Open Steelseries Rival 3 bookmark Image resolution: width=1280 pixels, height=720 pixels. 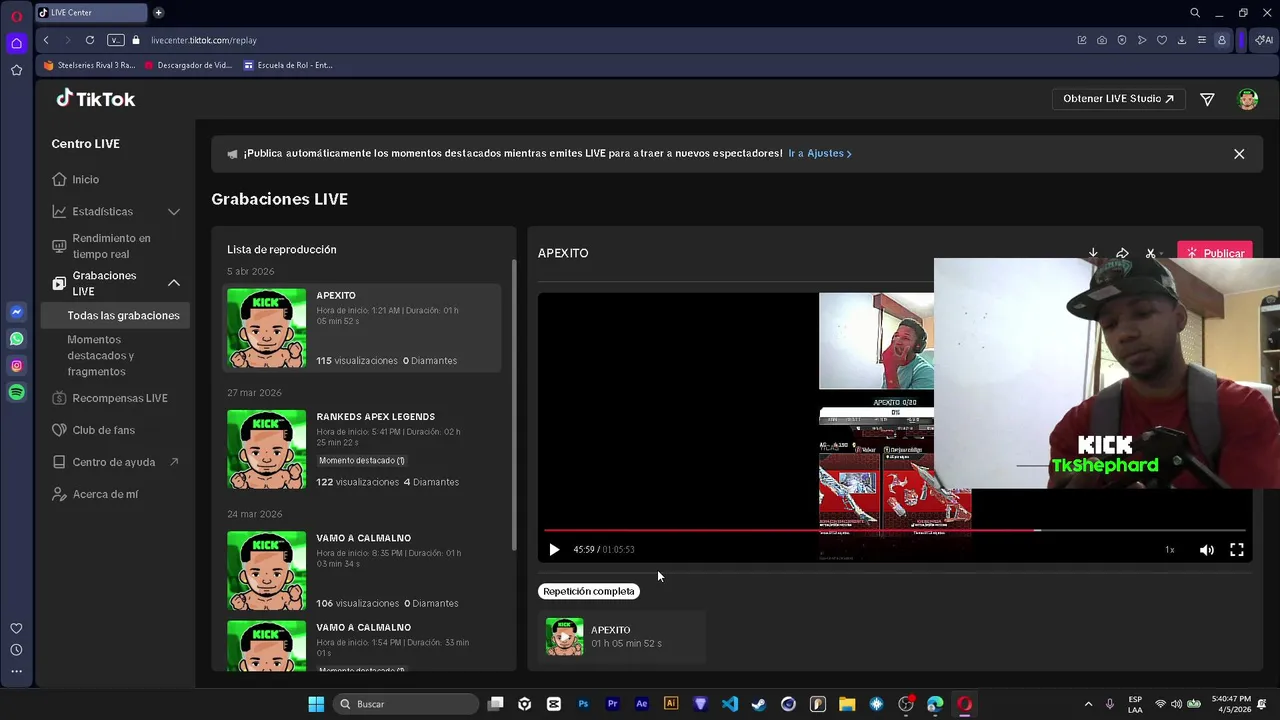[89, 65]
